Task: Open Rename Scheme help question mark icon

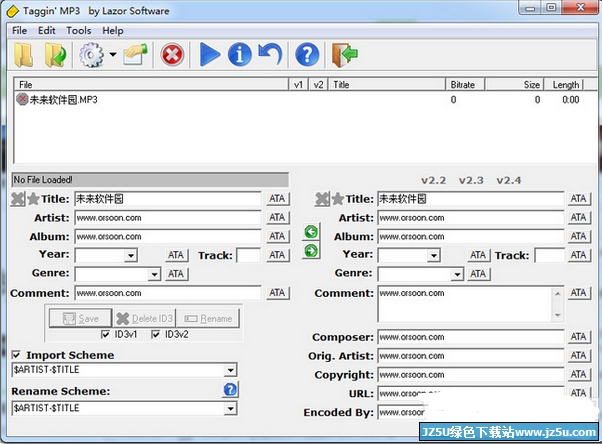Action: coord(230,390)
